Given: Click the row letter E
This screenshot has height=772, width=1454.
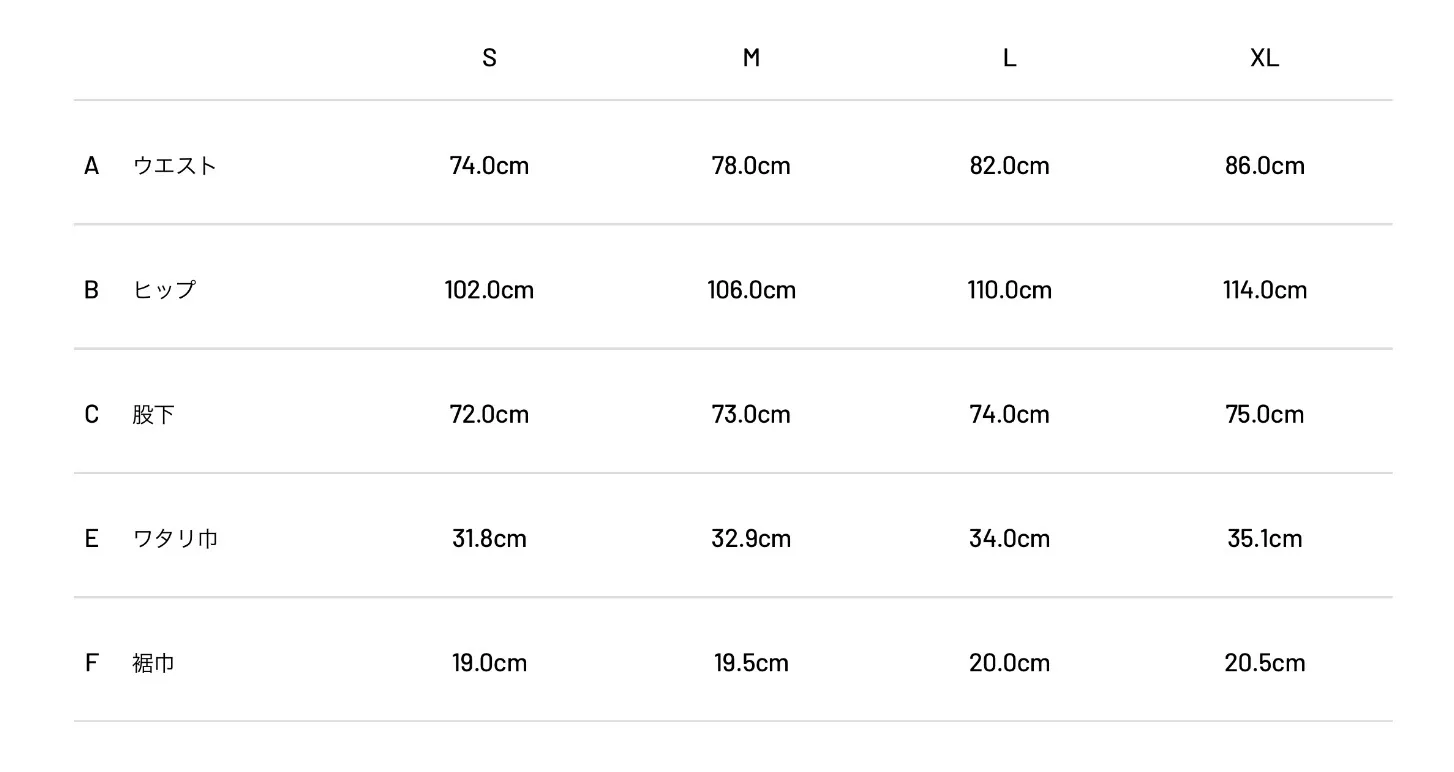Looking at the screenshot, I should [91, 539].
